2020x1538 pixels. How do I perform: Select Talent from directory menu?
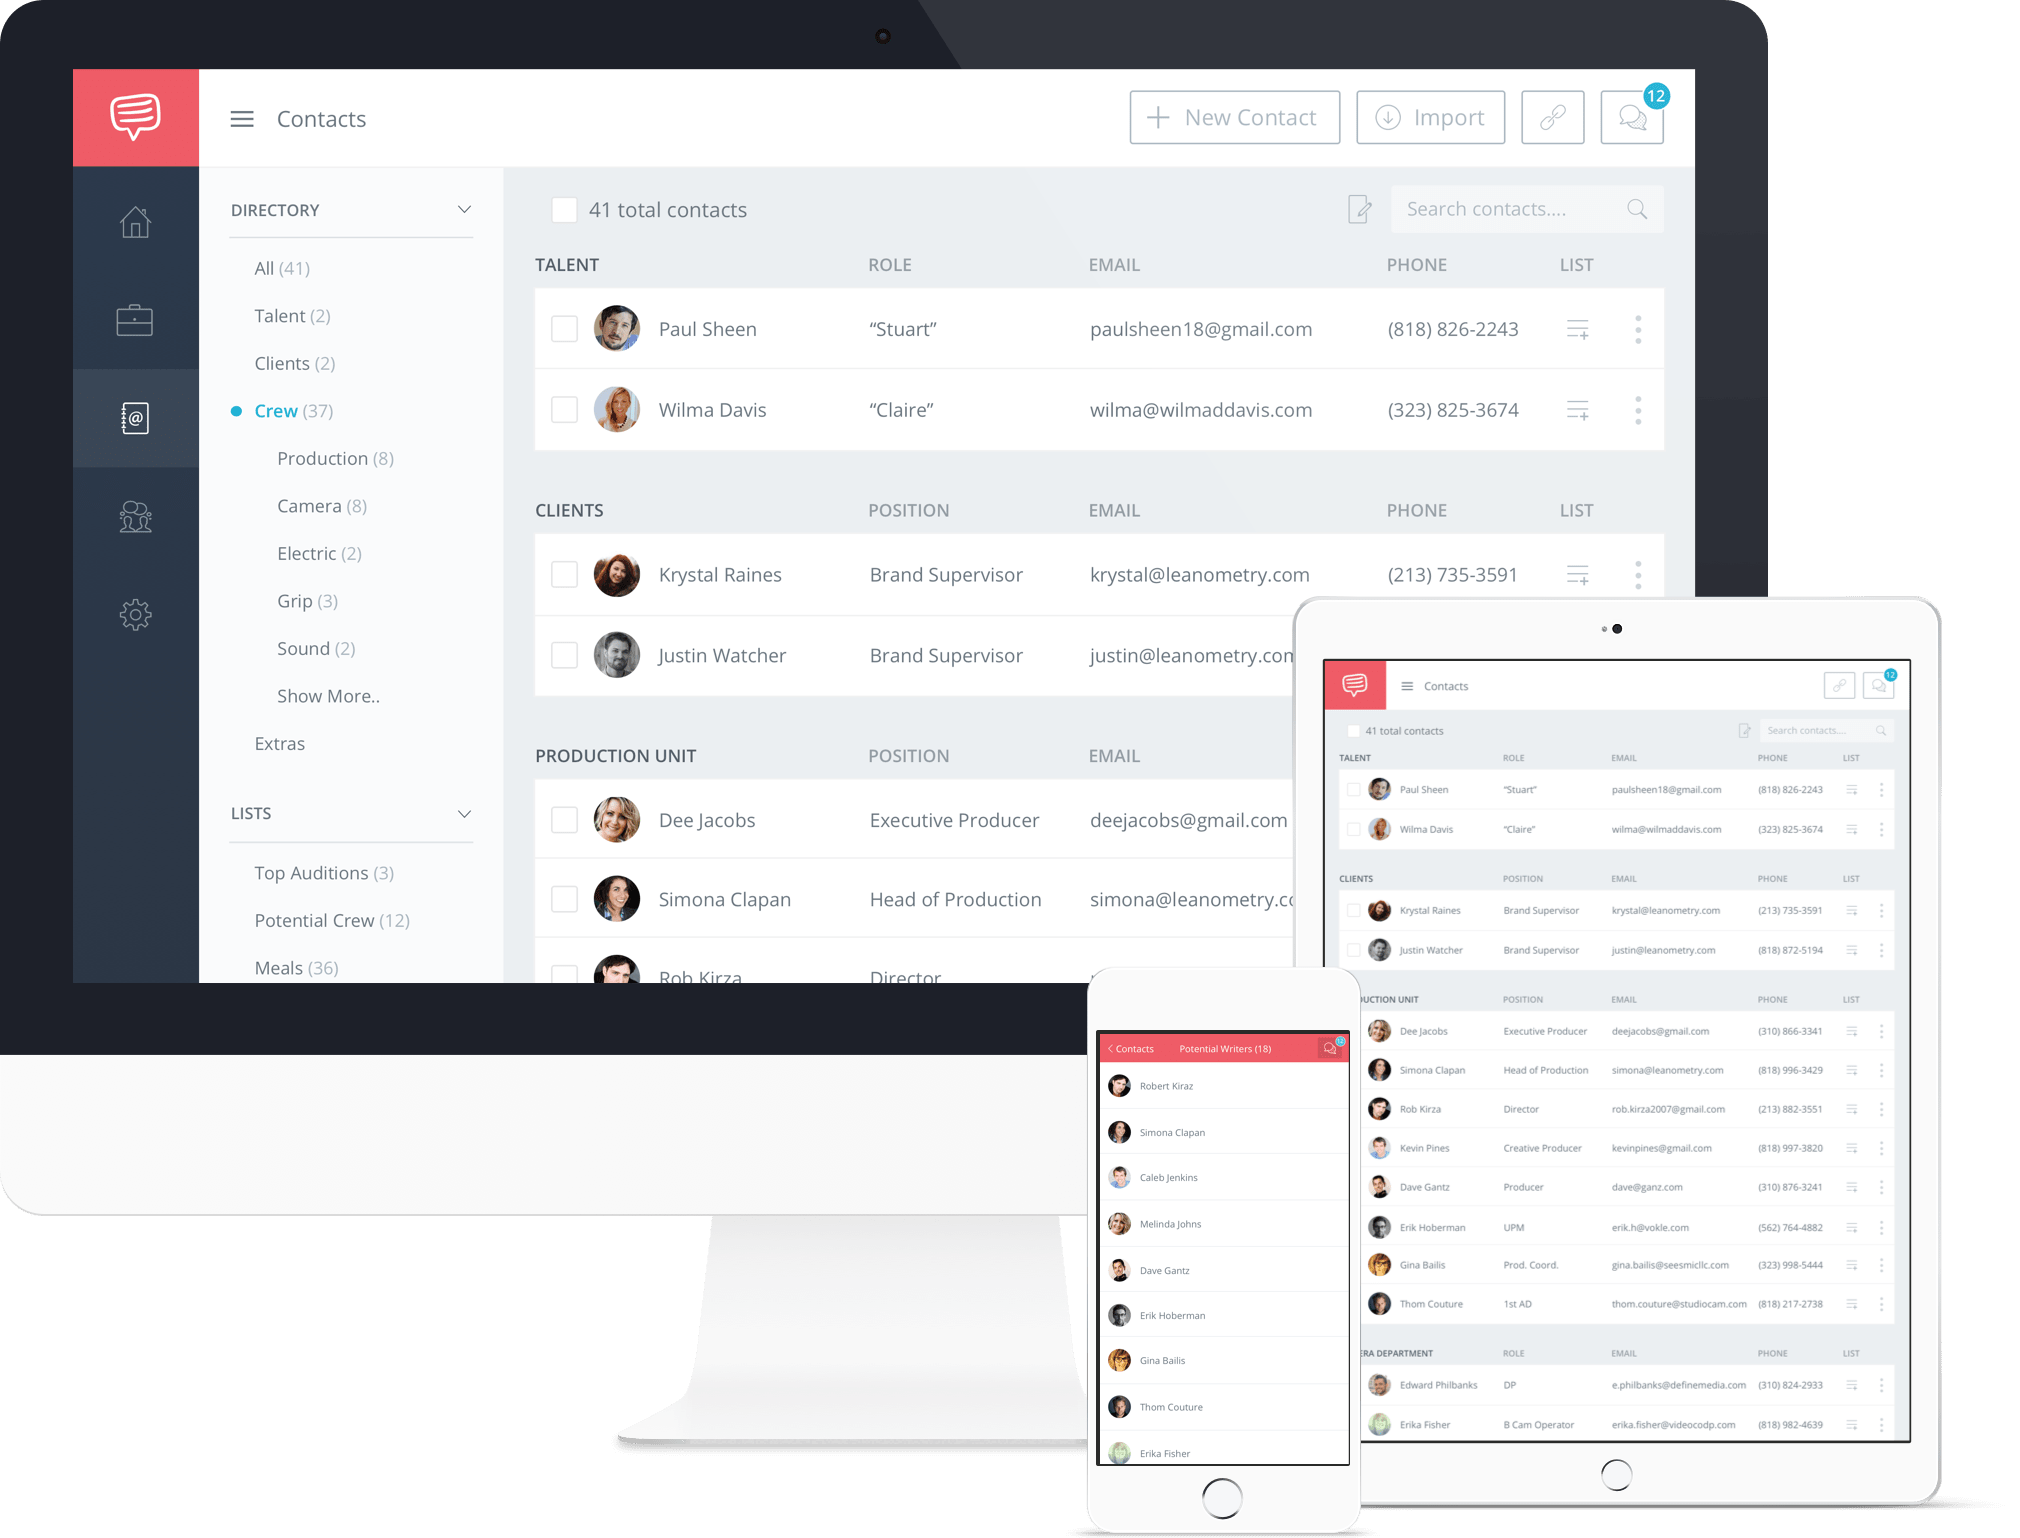(x=291, y=315)
